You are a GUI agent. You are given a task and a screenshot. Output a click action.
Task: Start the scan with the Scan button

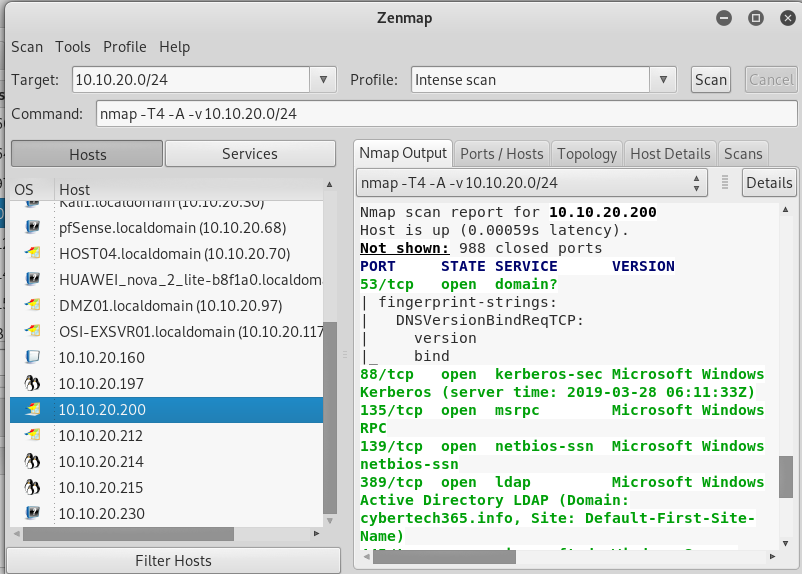coord(710,80)
